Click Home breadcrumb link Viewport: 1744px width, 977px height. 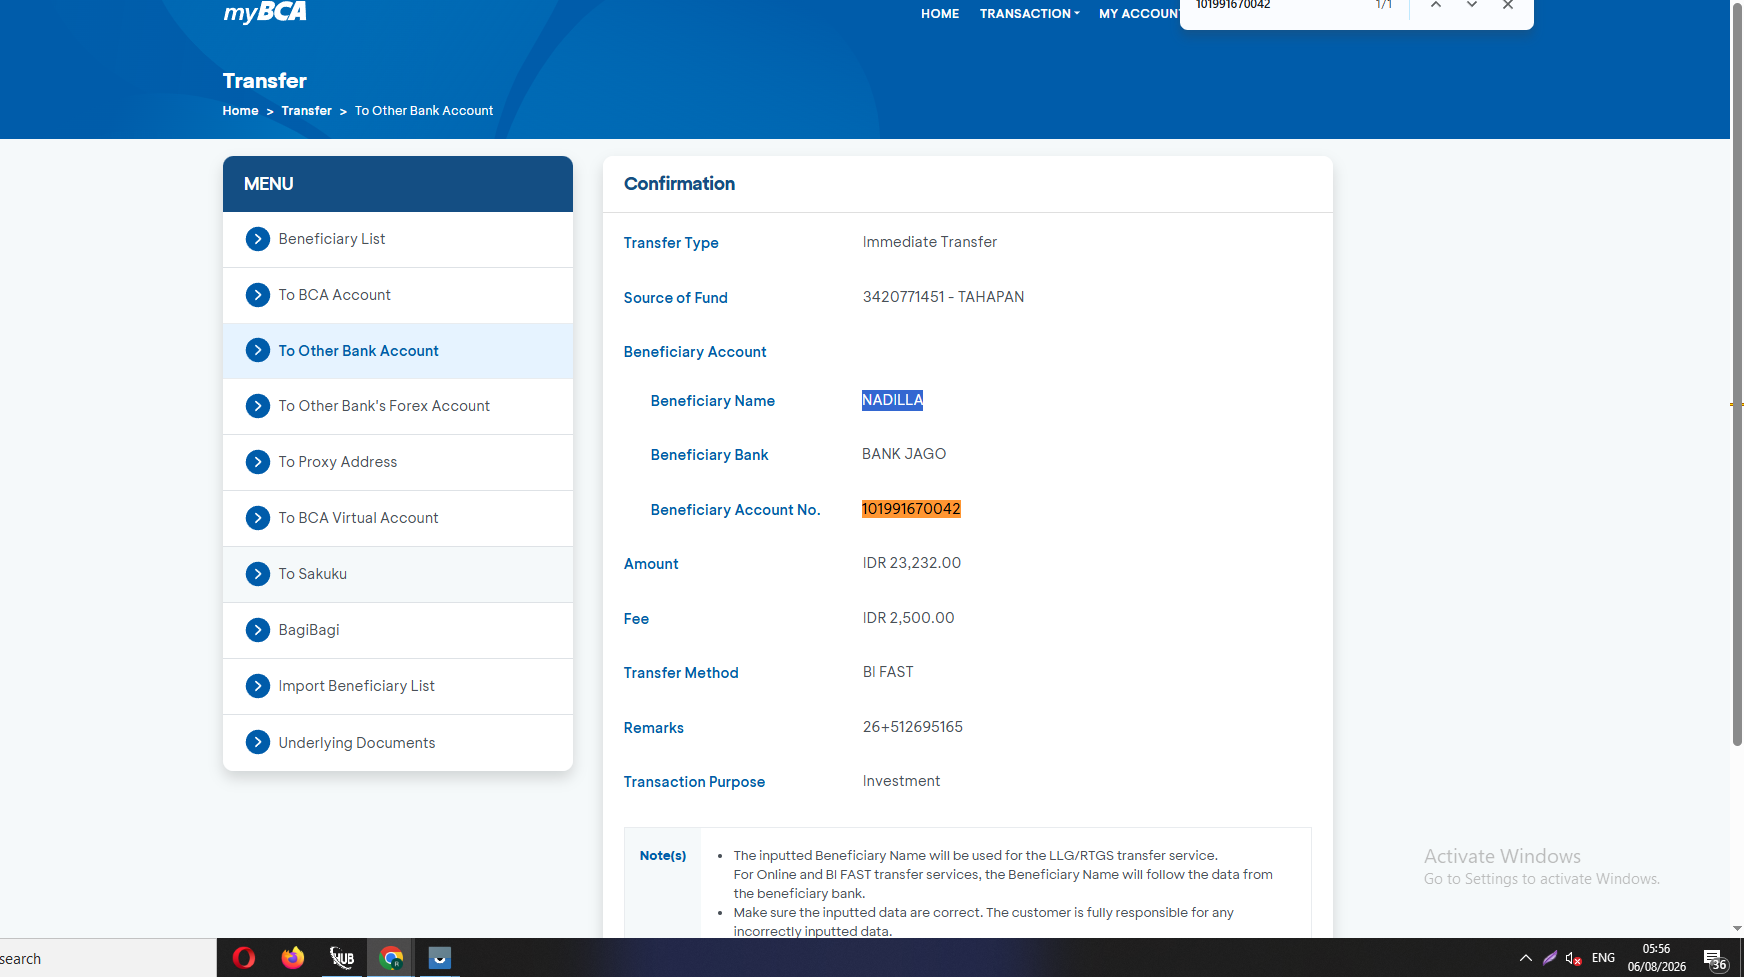240,111
